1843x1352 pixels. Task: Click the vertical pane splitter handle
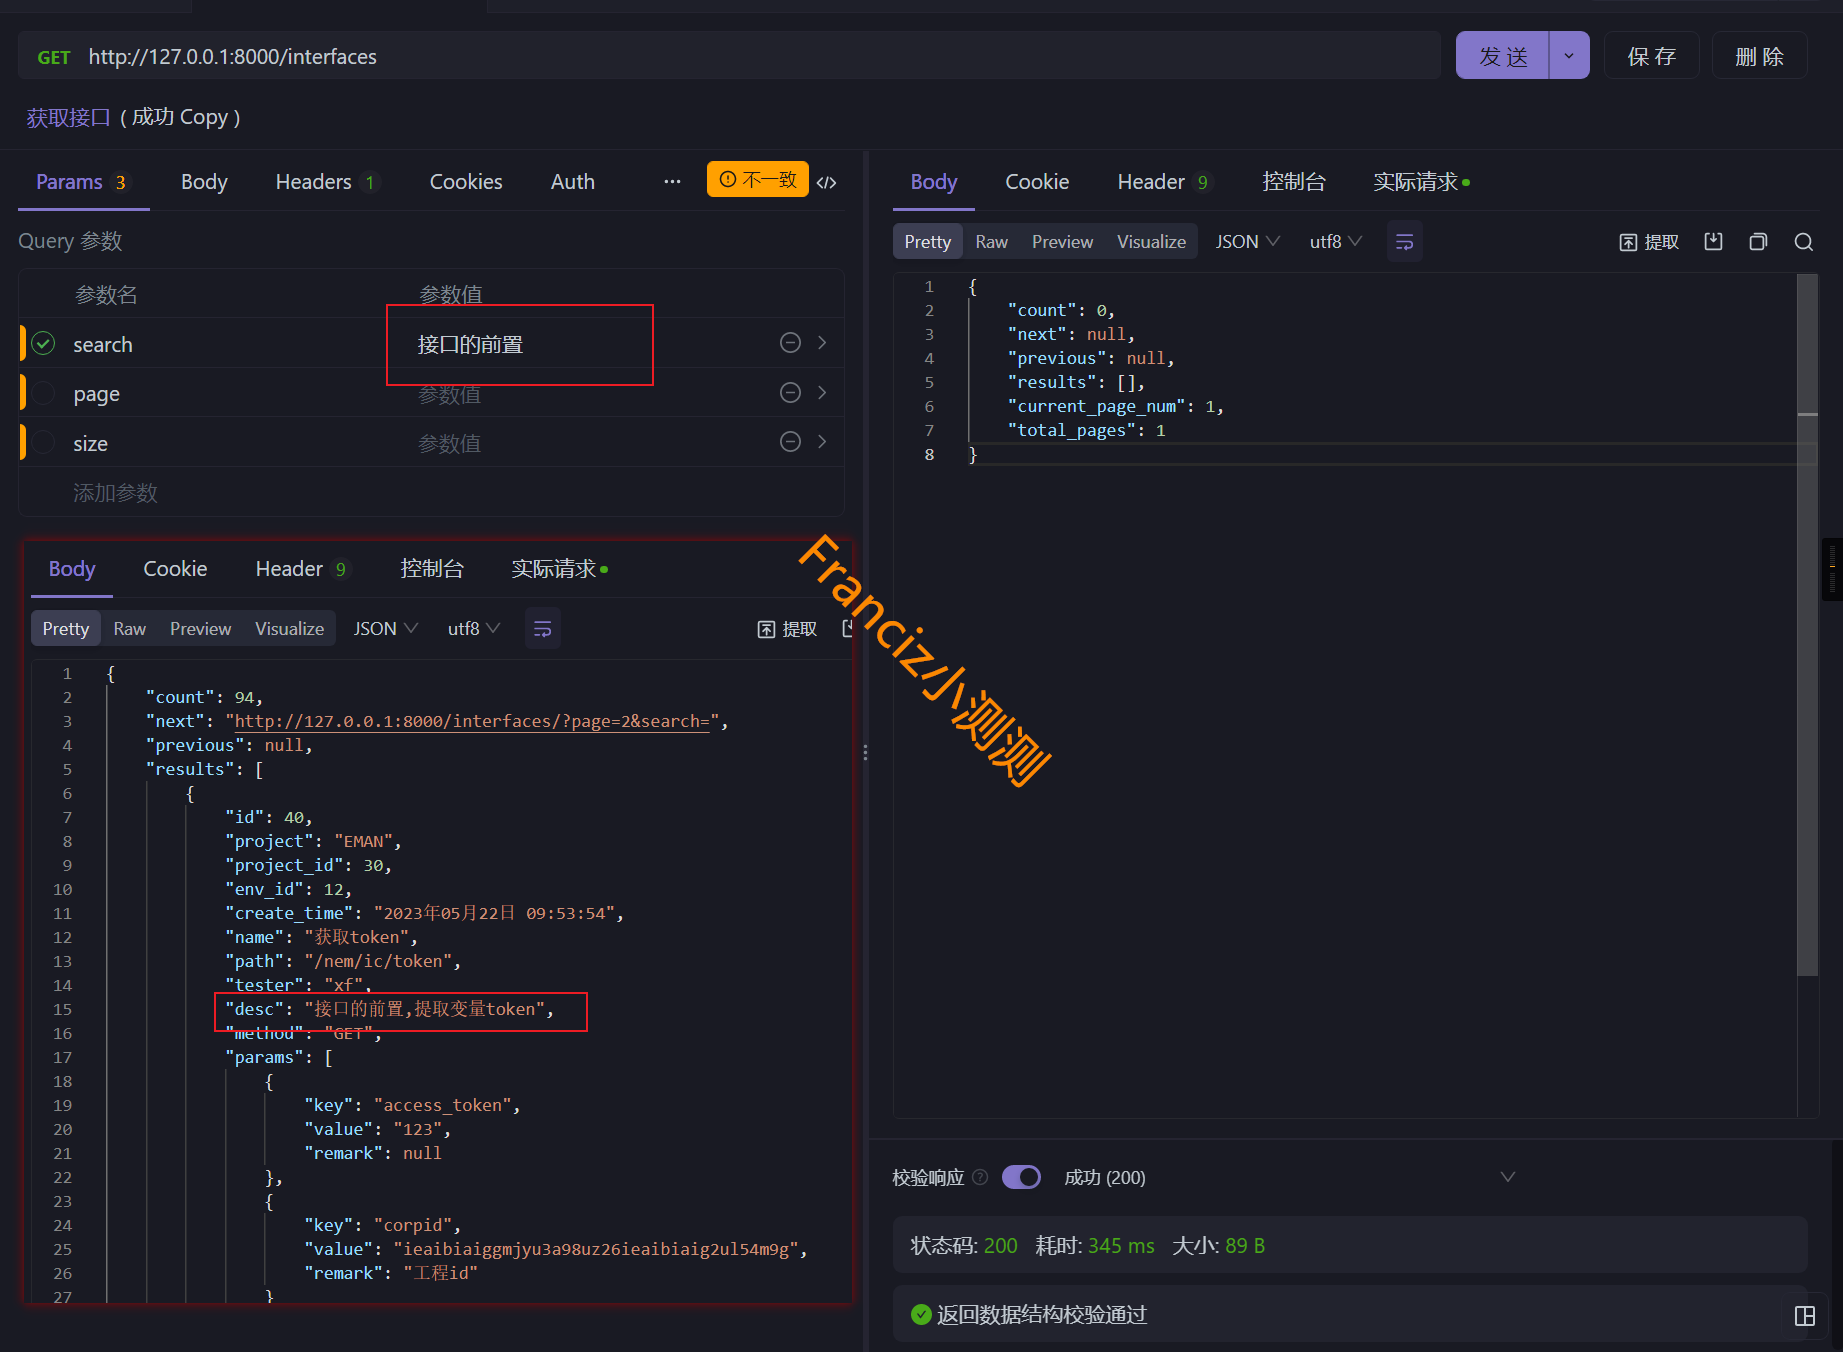(x=865, y=752)
